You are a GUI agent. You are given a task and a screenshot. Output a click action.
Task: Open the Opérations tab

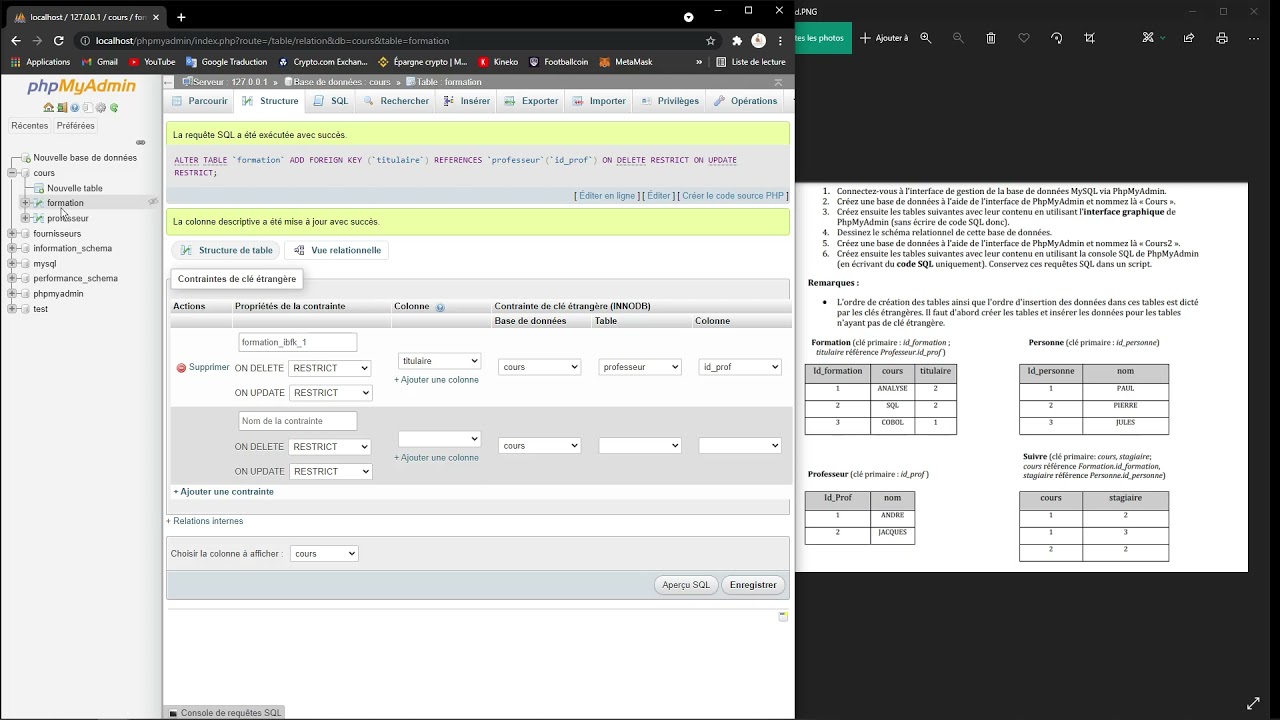coord(745,101)
